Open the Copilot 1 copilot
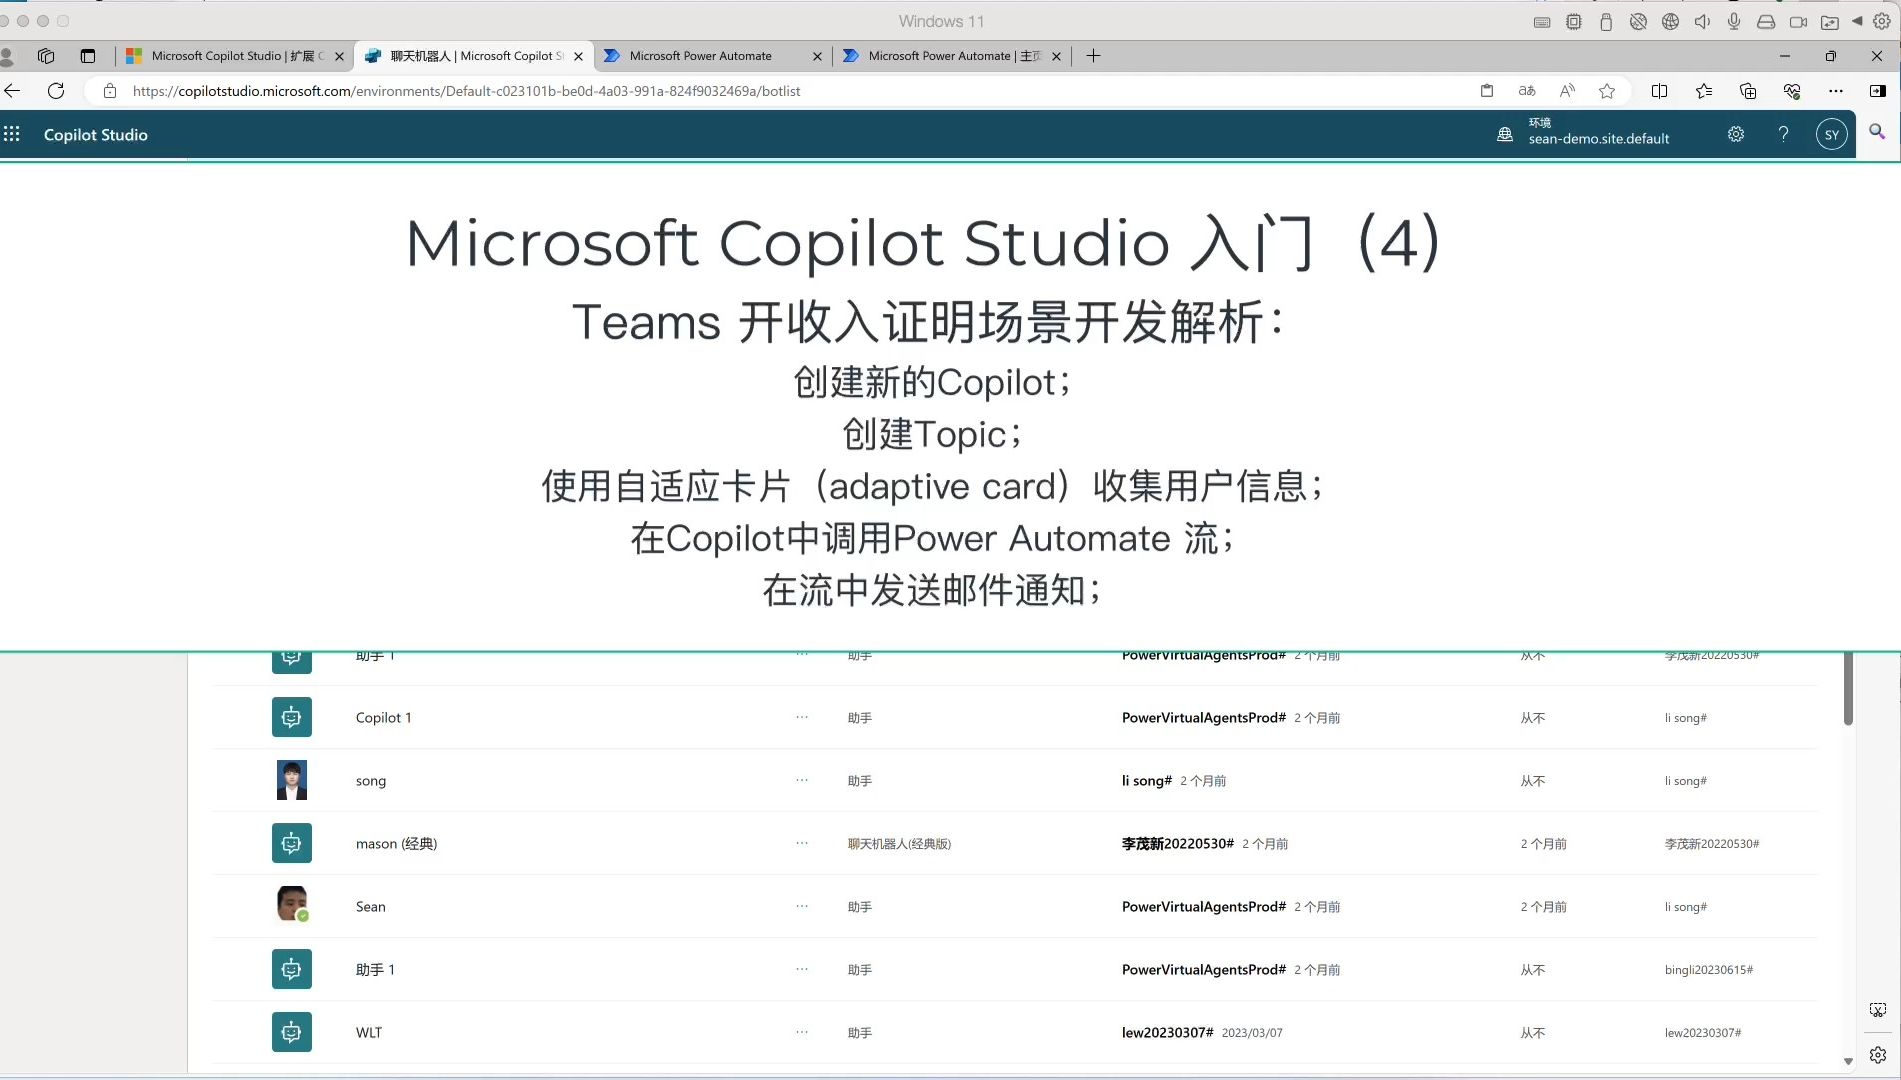The height and width of the screenshot is (1080, 1901). 384,718
